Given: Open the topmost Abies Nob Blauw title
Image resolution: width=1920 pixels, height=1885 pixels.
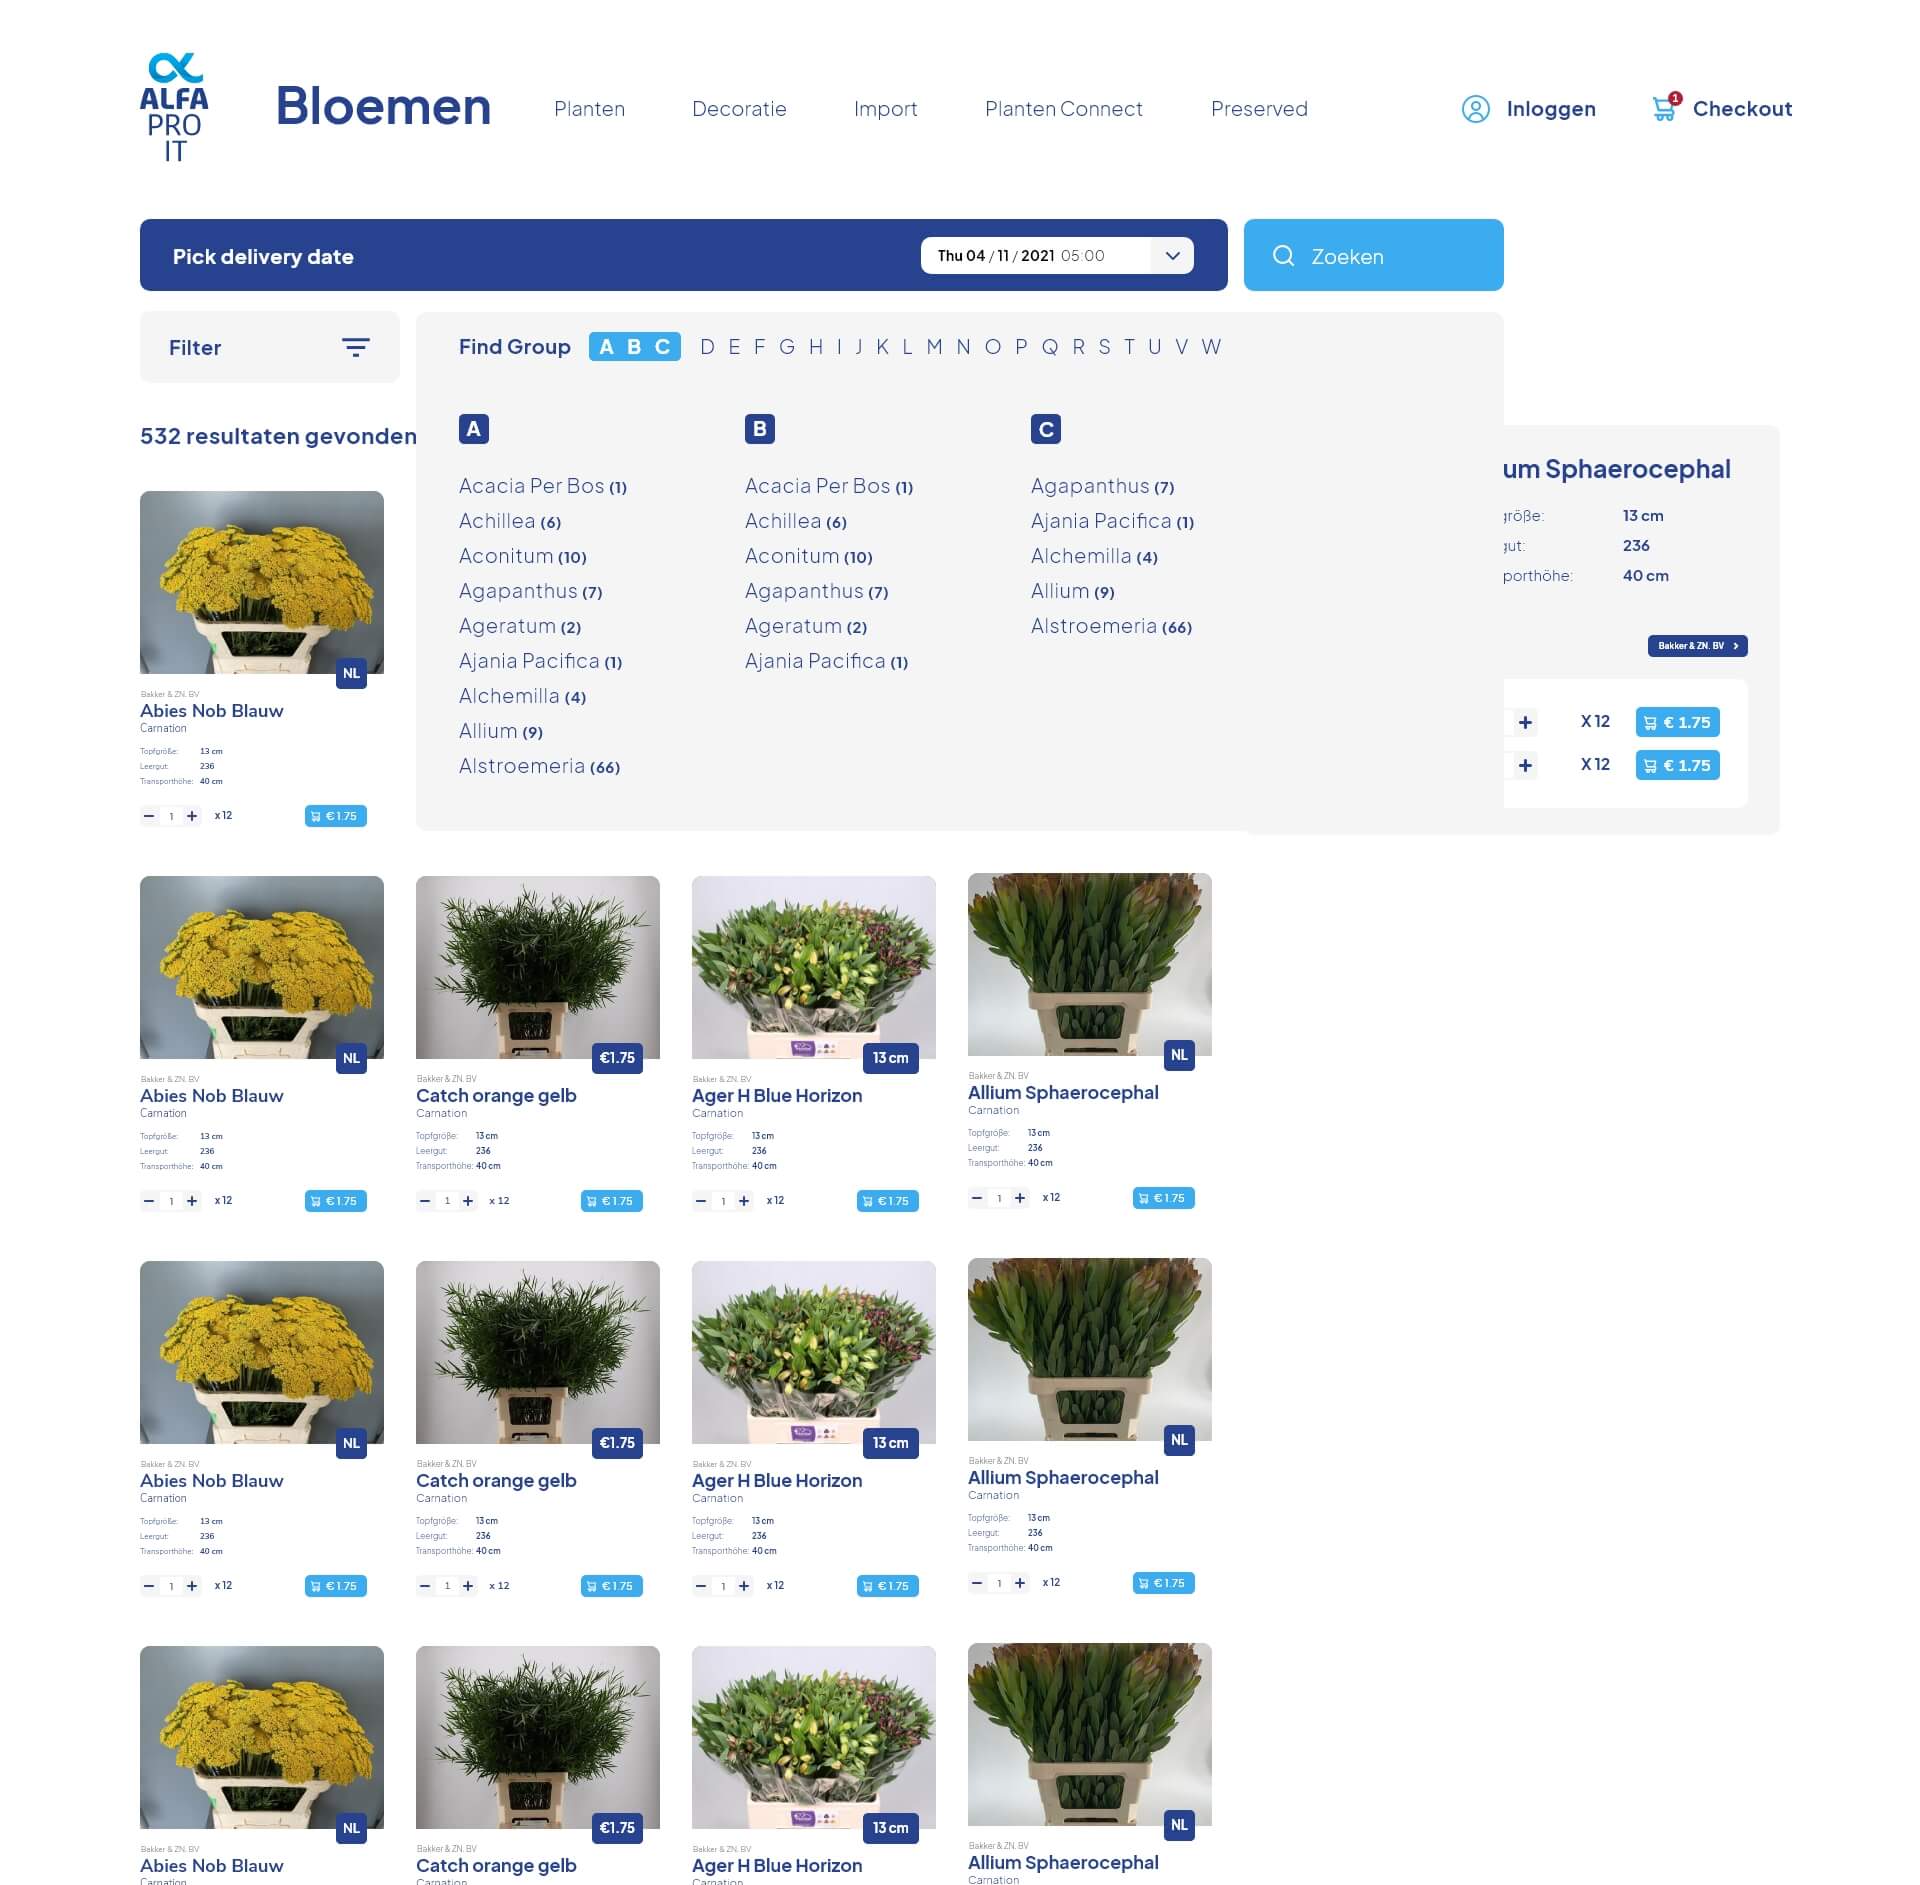Looking at the screenshot, I should coord(212,711).
